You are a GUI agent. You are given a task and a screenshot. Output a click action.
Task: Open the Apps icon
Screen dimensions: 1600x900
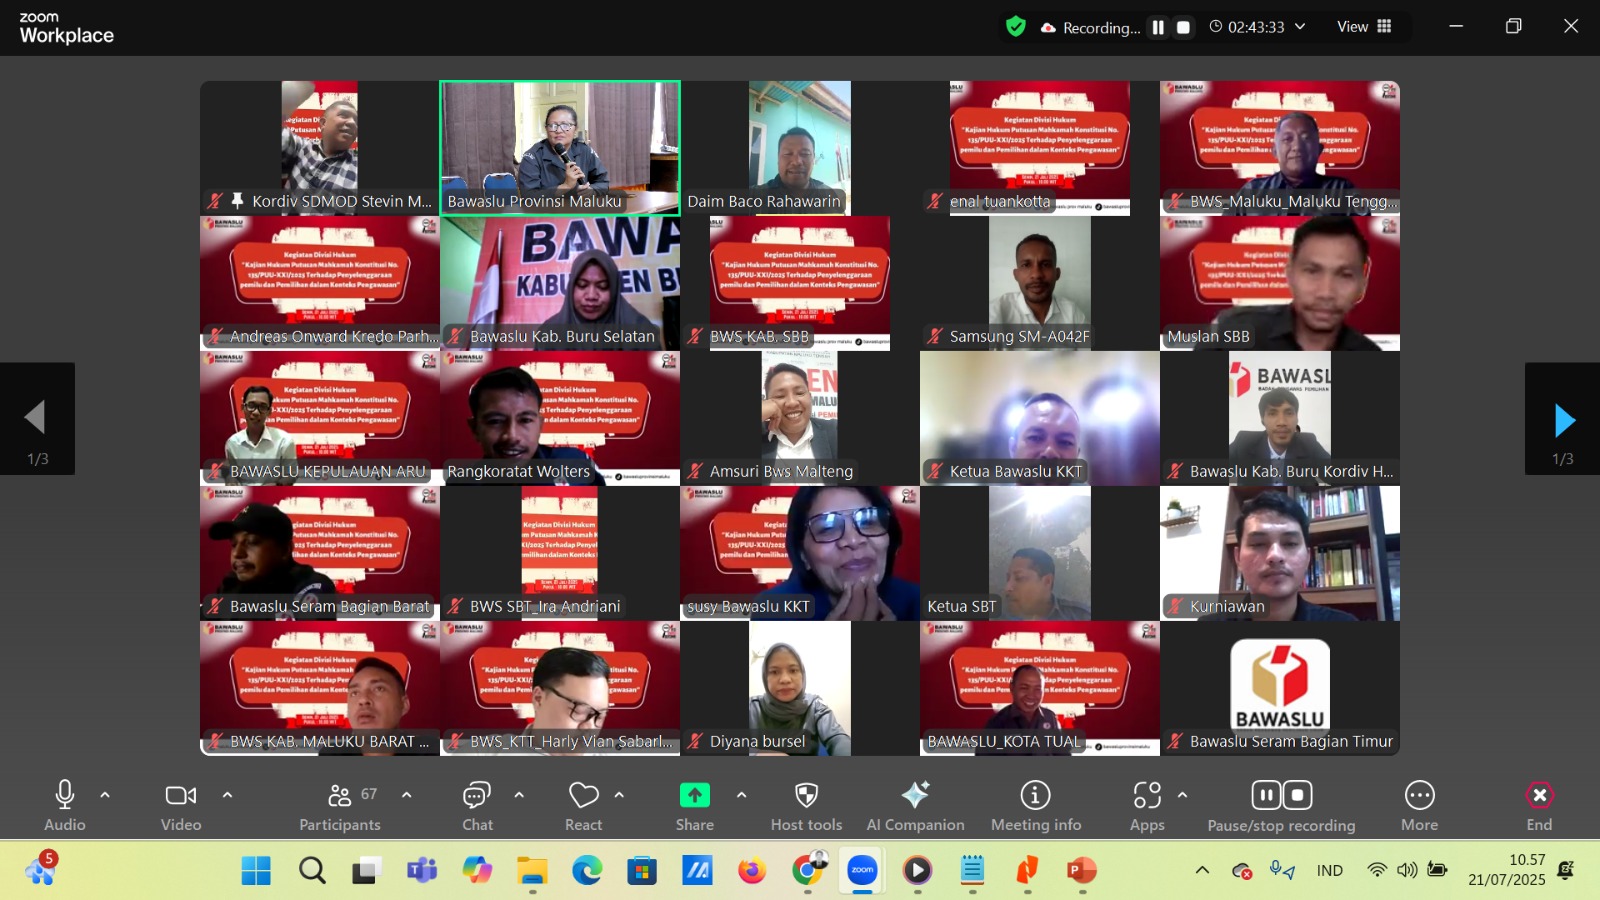1147,796
